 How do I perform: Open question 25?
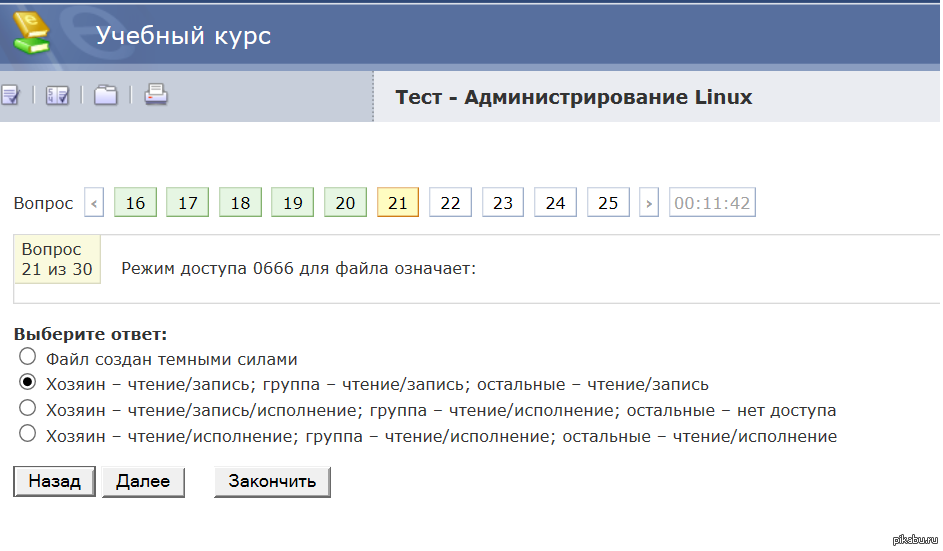pos(608,203)
